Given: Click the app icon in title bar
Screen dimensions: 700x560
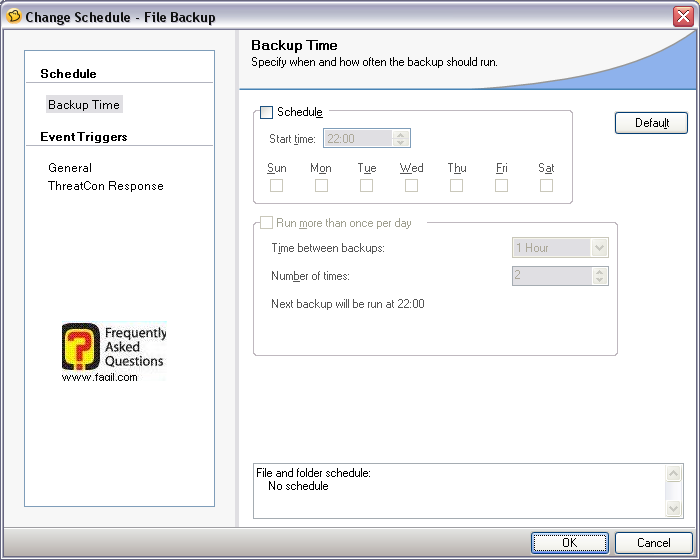Looking at the screenshot, I should click(13, 16).
